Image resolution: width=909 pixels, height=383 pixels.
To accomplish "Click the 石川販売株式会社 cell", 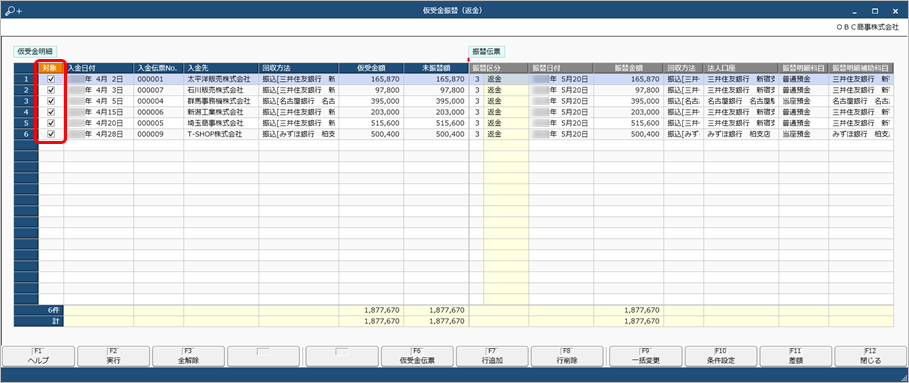I will [221, 90].
